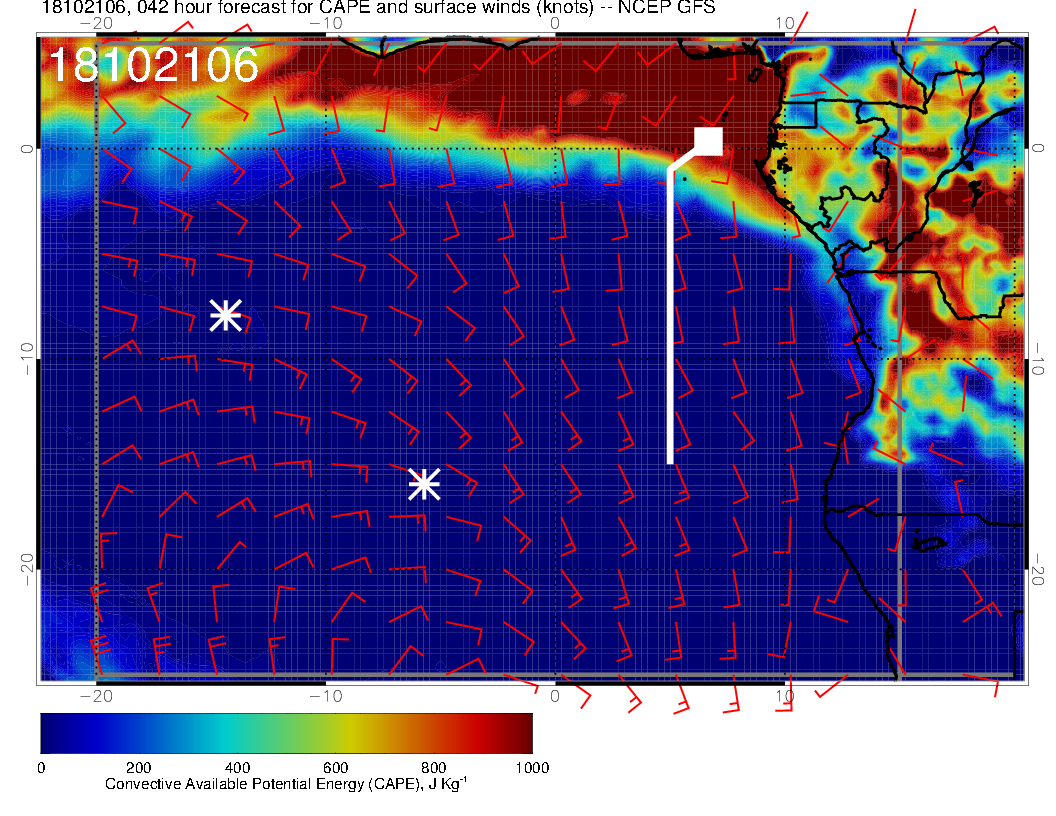Click the bottom axis longitude label '-10'

[325, 696]
